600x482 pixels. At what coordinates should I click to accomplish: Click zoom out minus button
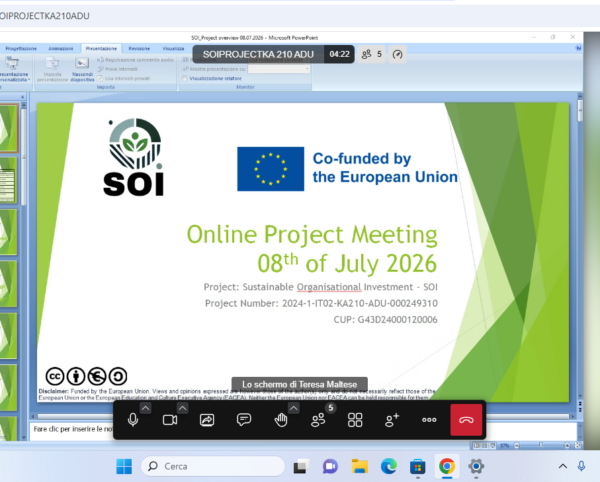[517, 445]
